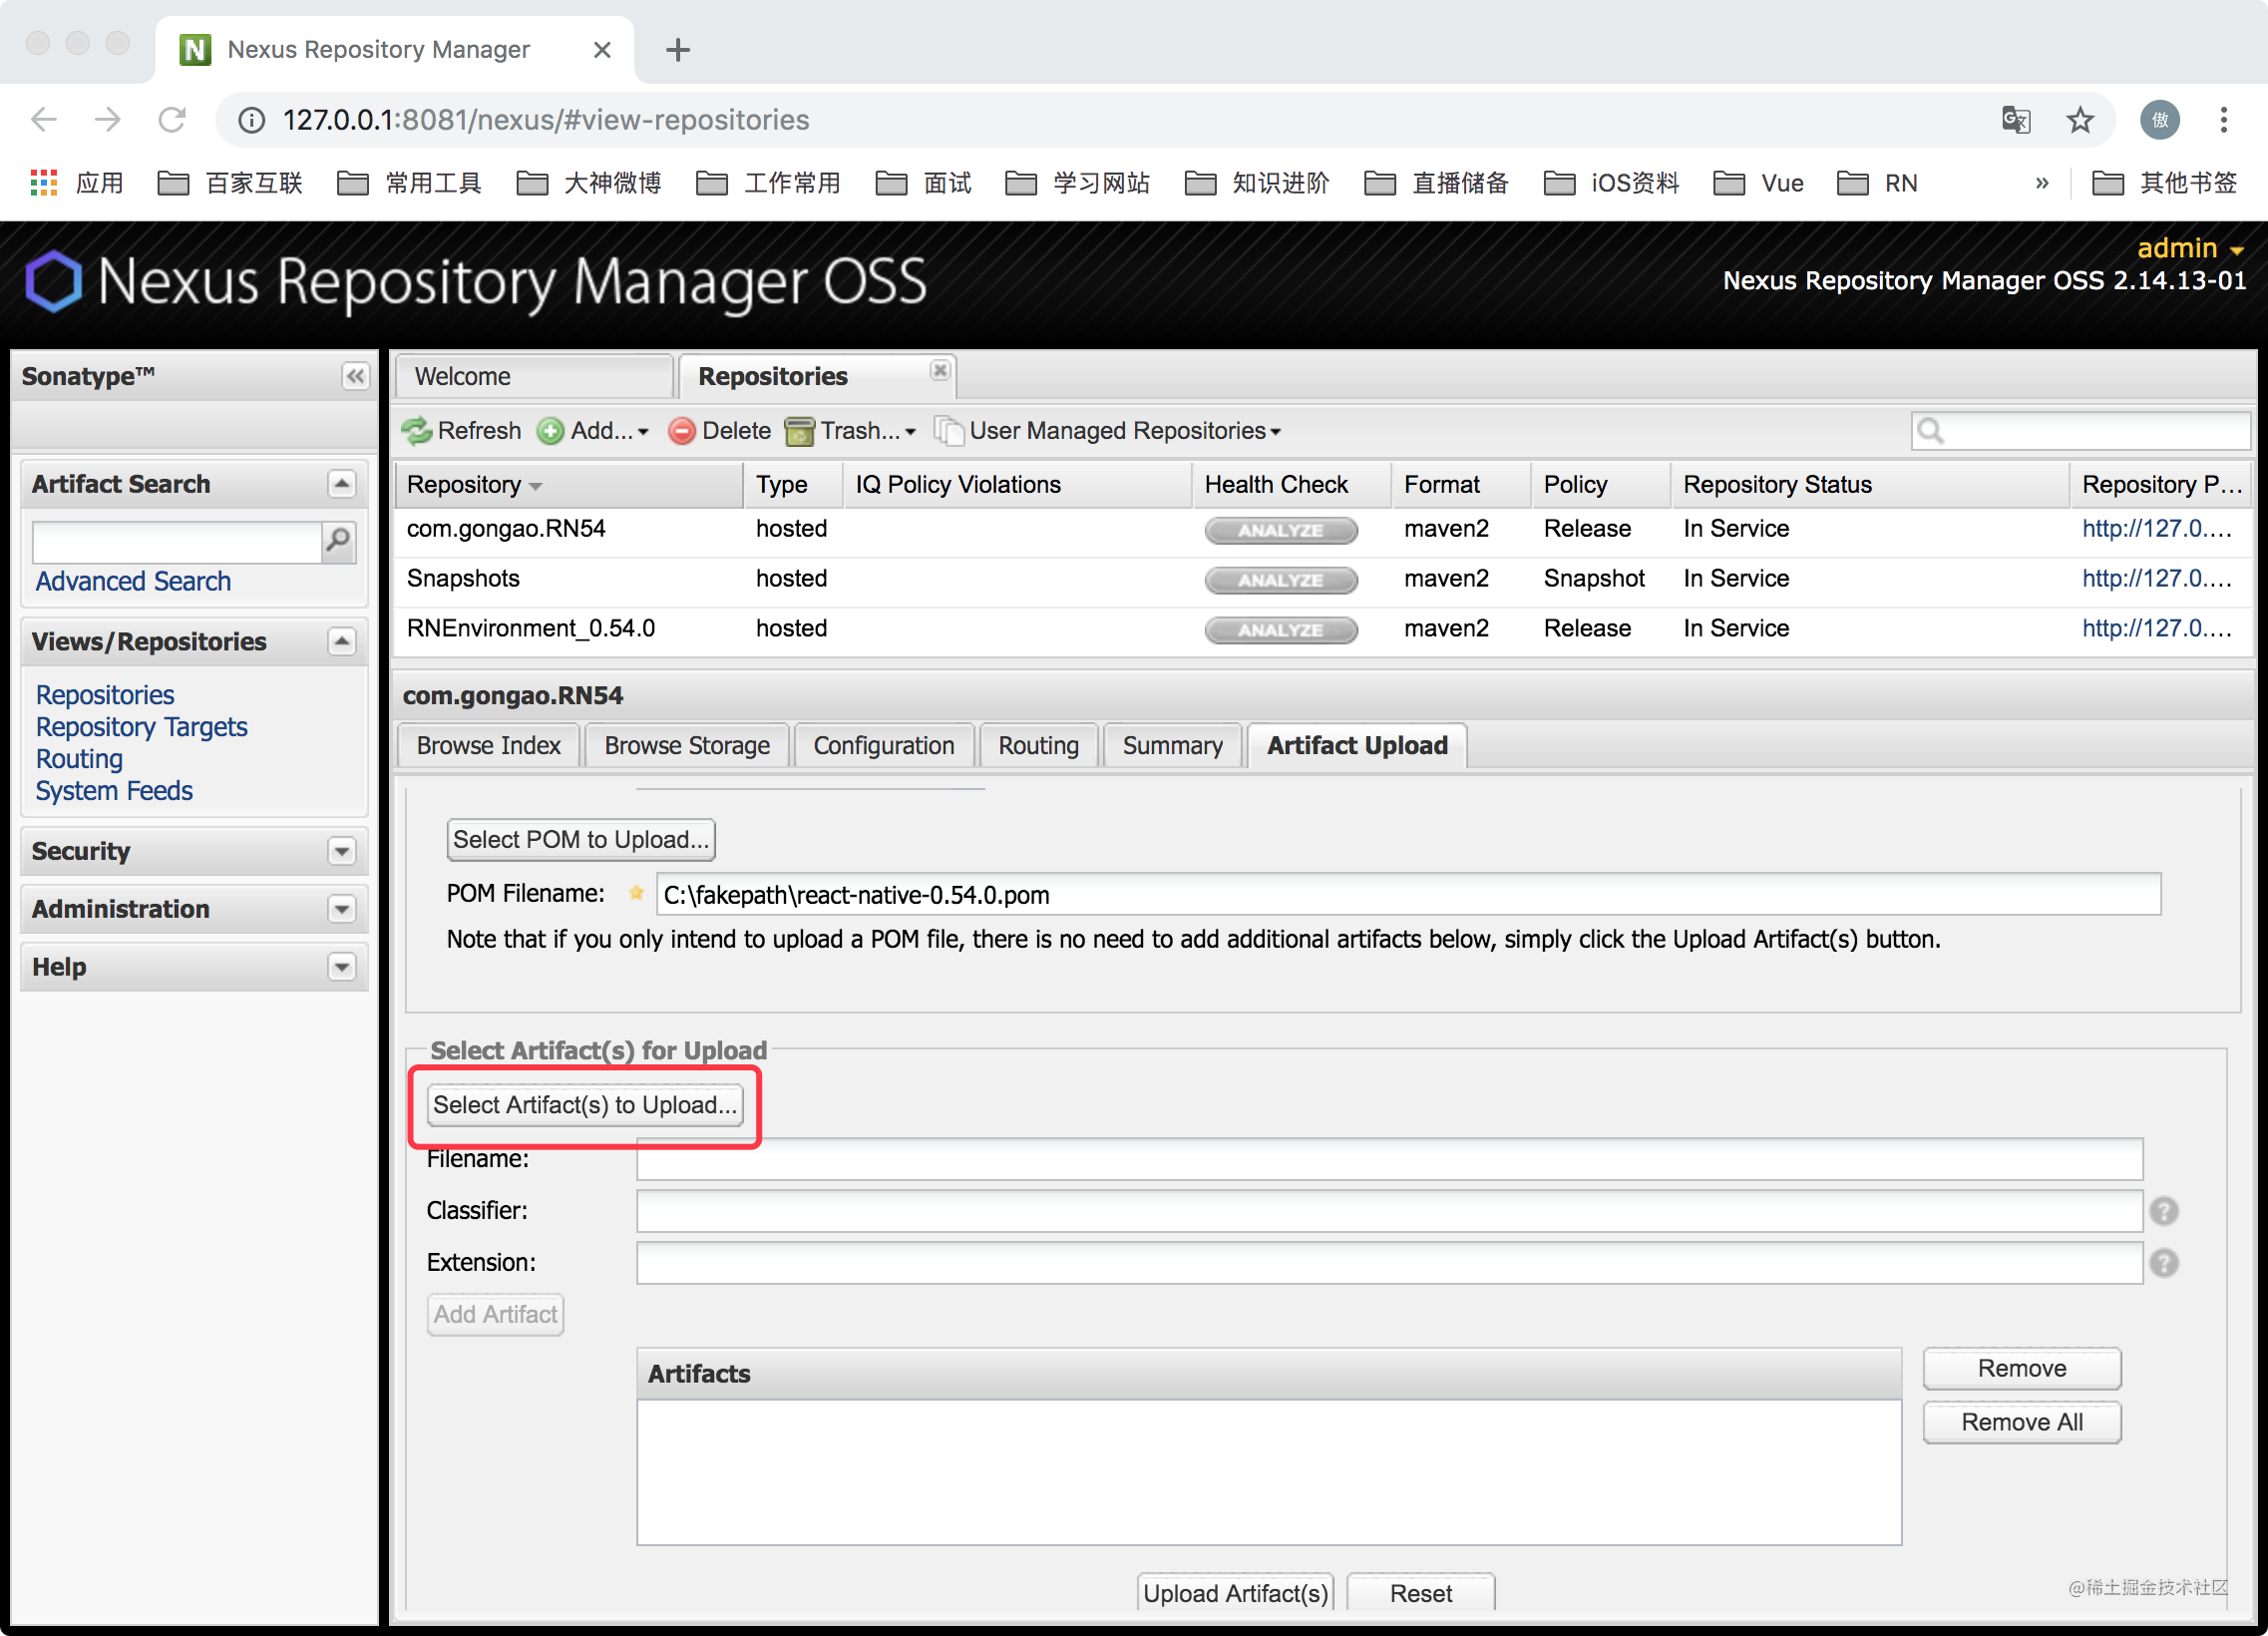
Task: Switch to the Browse Storage tab
Action: pyautogui.click(x=687, y=746)
